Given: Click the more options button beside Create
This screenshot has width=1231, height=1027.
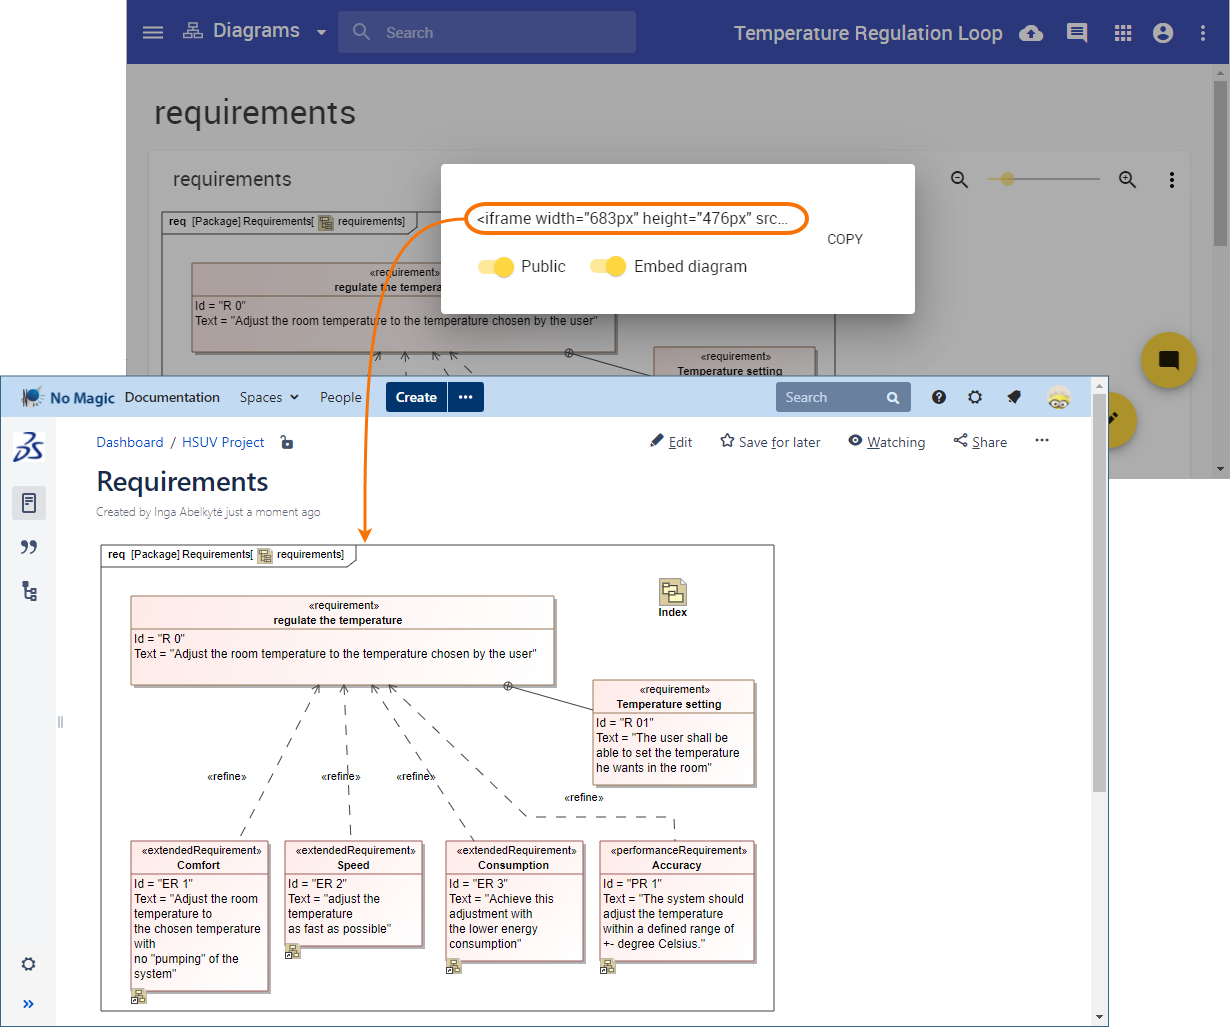Looking at the screenshot, I should pos(466,397).
